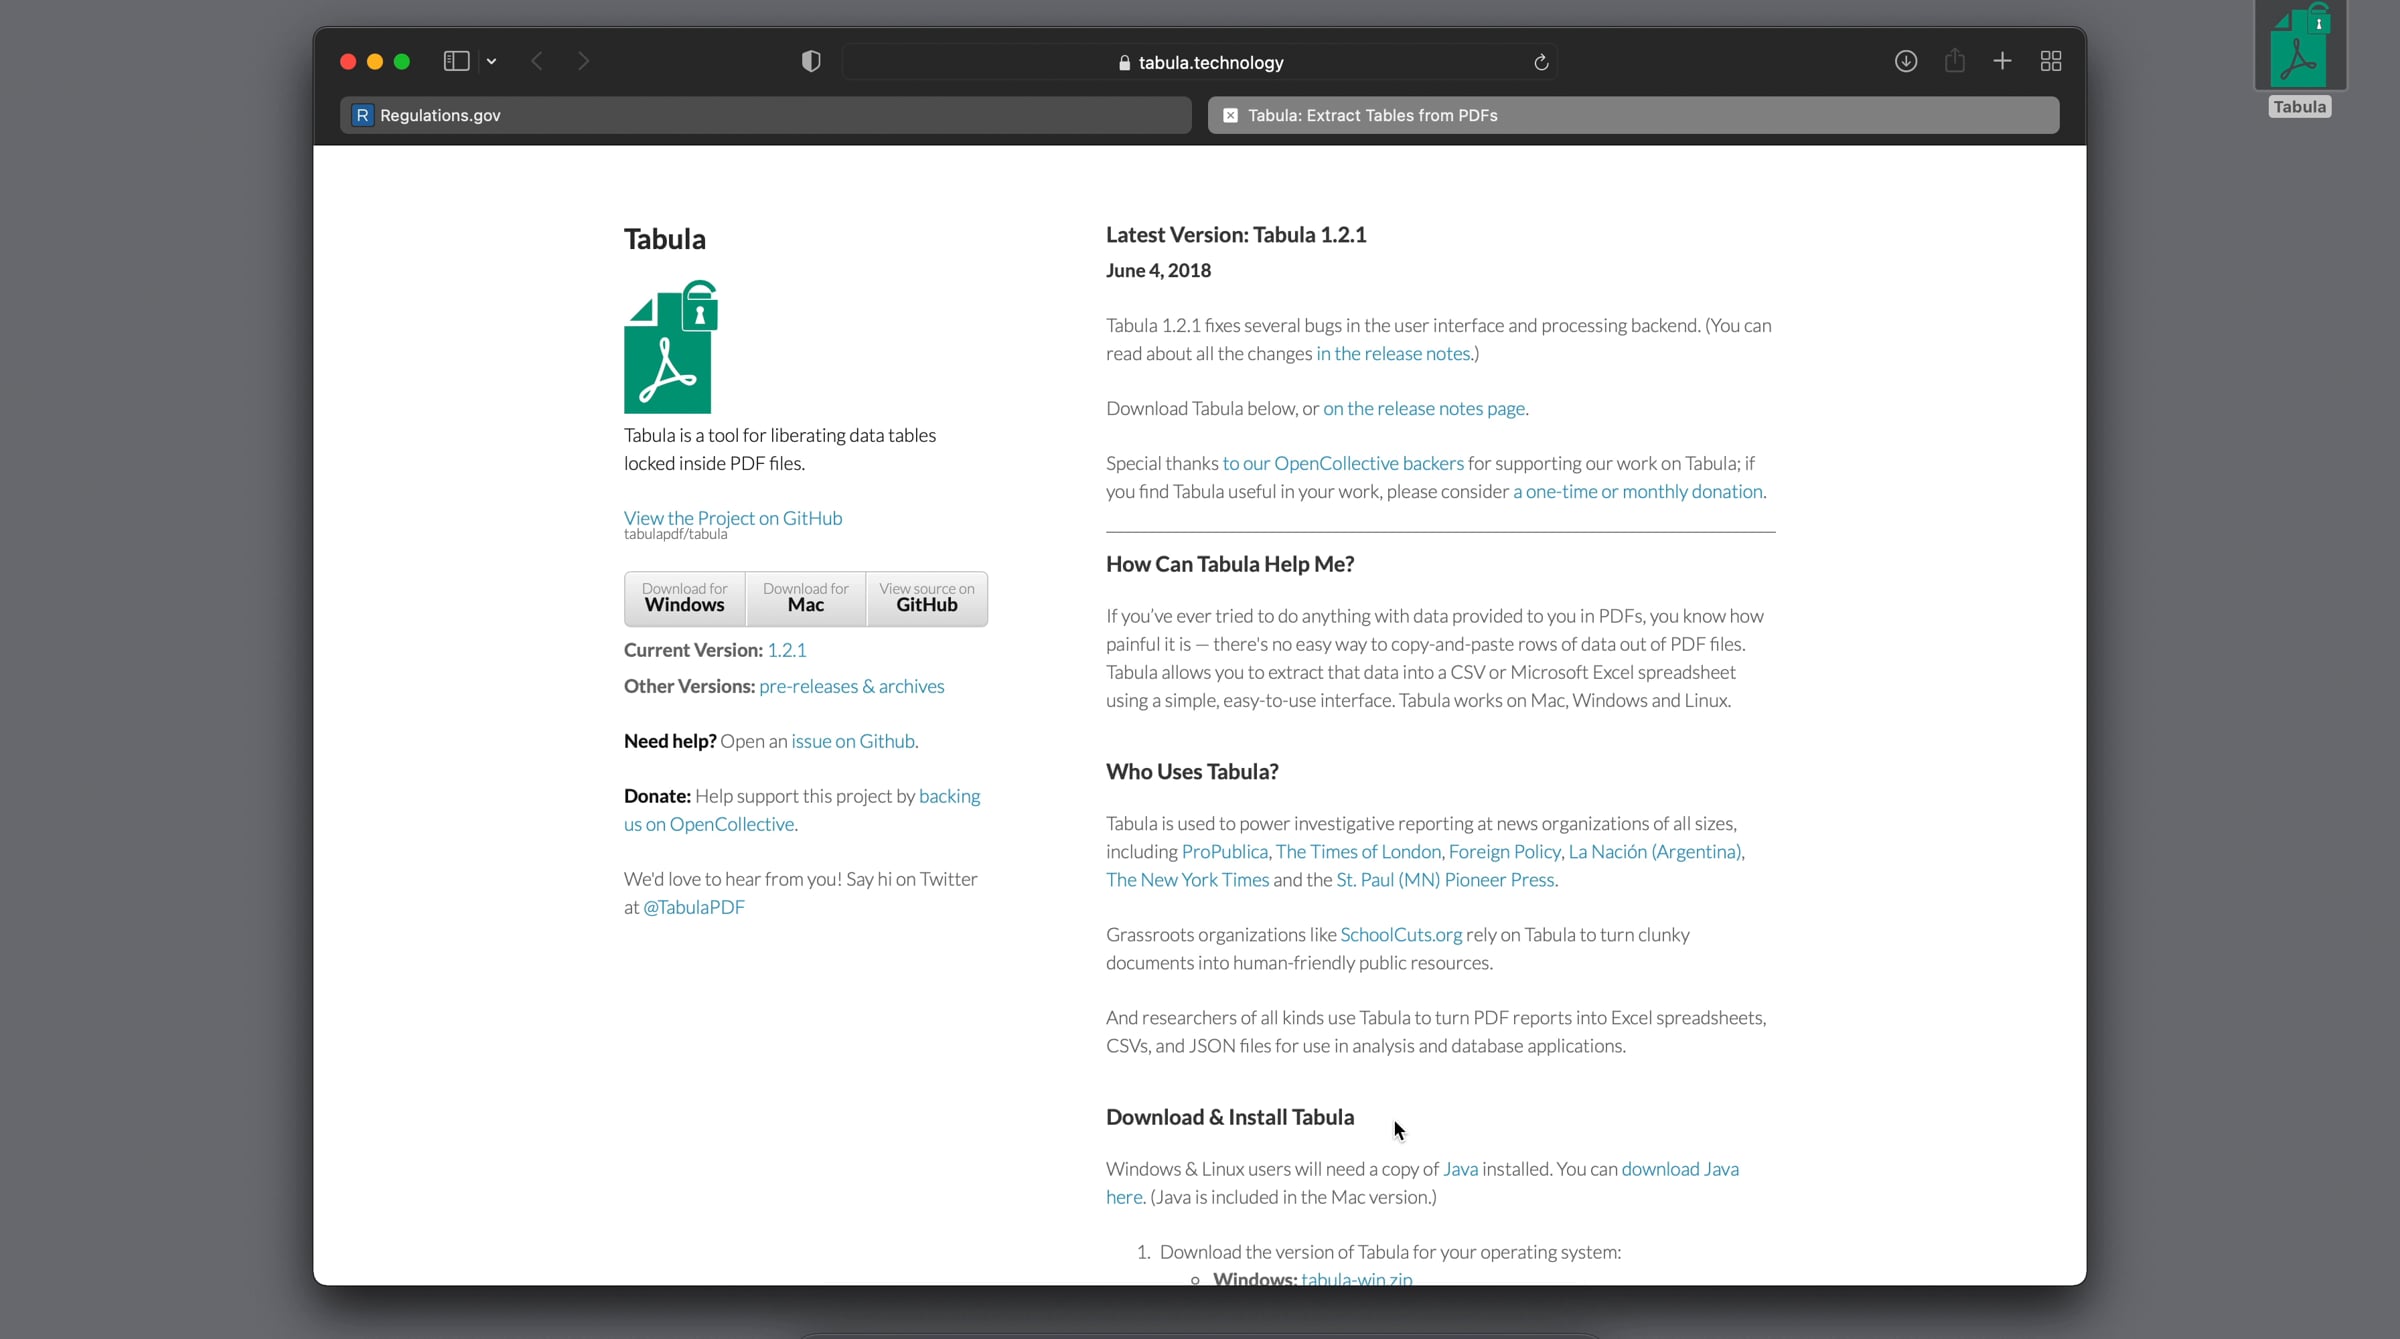Open the sidebar options dropdown chevron
Screen dimensions: 2400x1339
point(491,62)
